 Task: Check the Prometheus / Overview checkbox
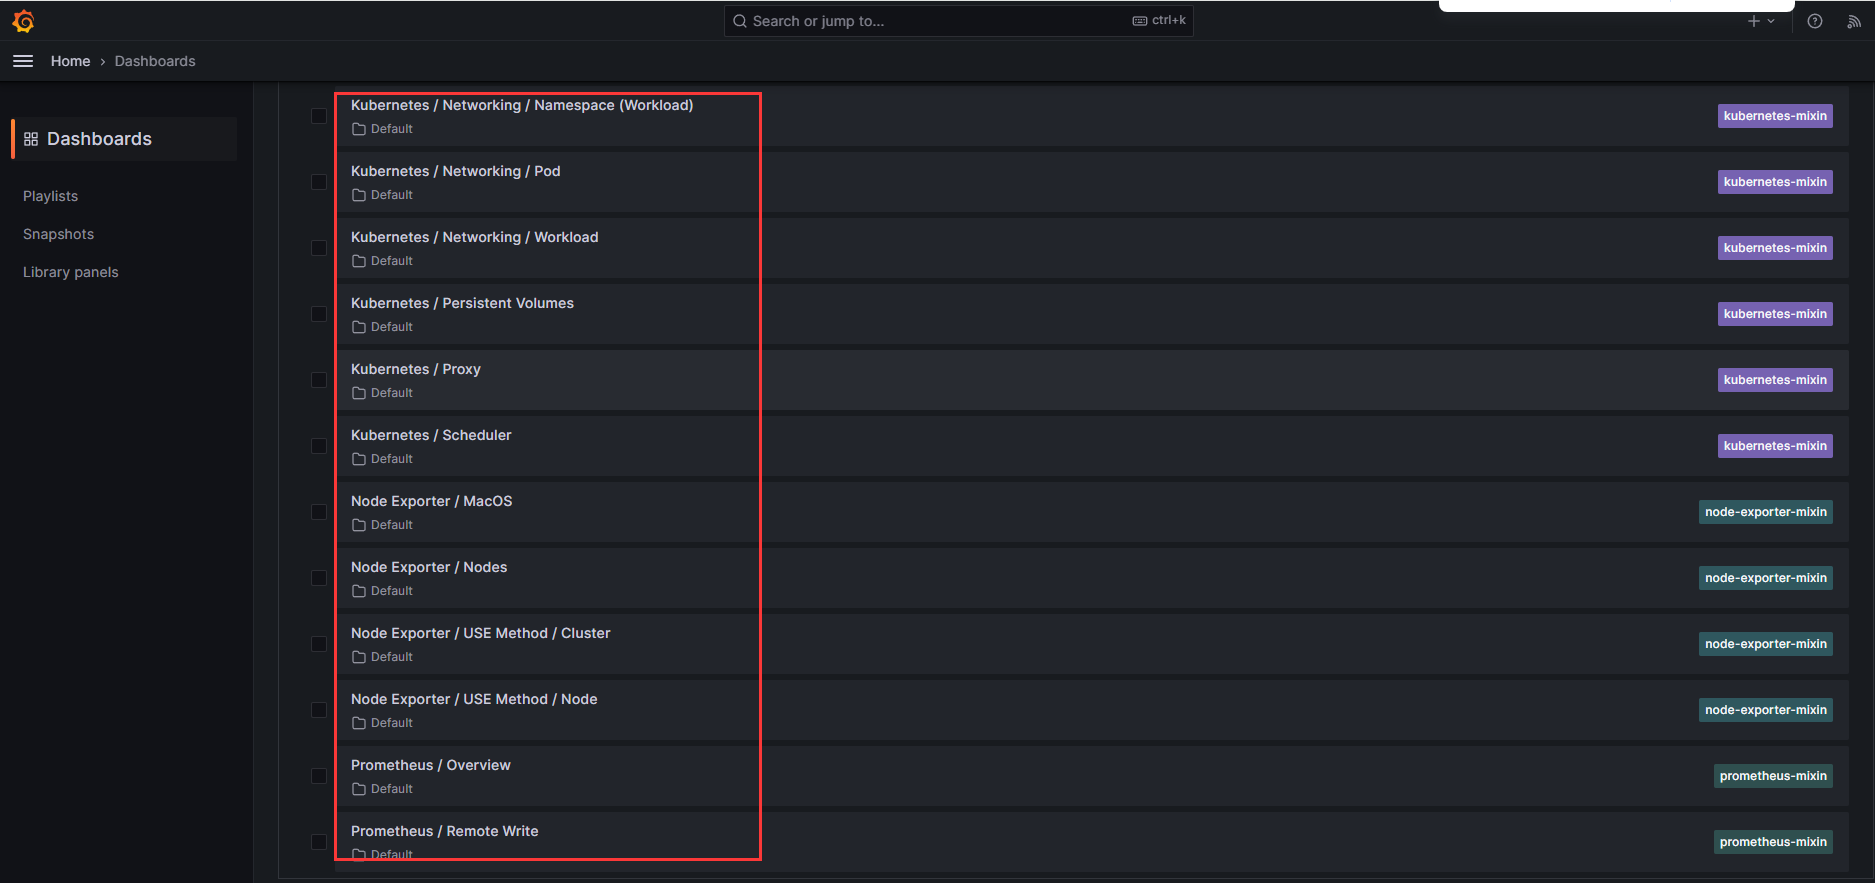click(x=319, y=776)
